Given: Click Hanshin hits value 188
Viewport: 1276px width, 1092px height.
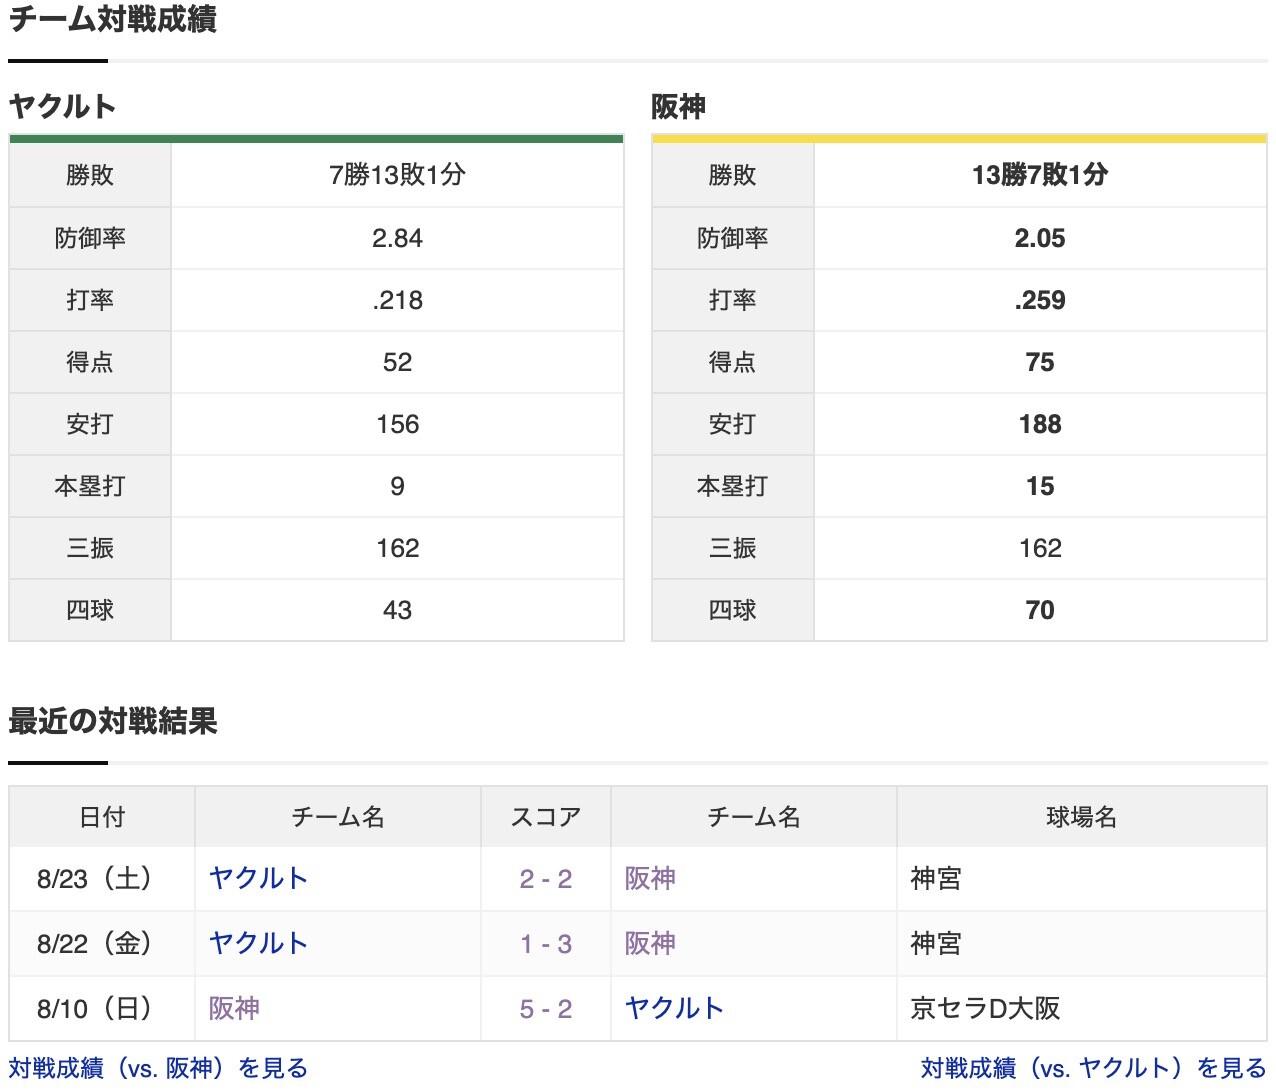Looking at the screenshot, I should coord(1040,424).
